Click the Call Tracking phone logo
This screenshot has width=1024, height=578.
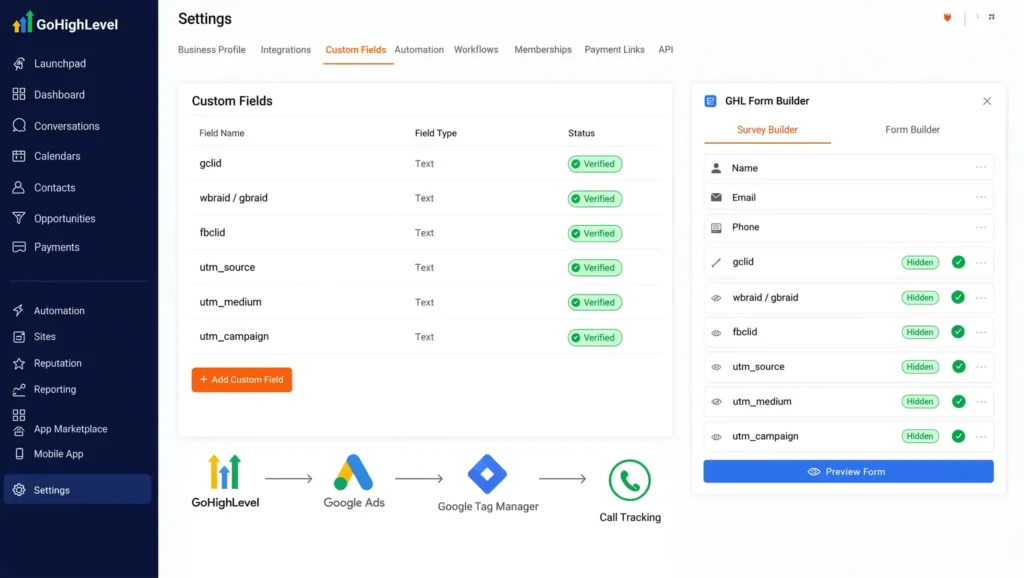click(630, 480)
